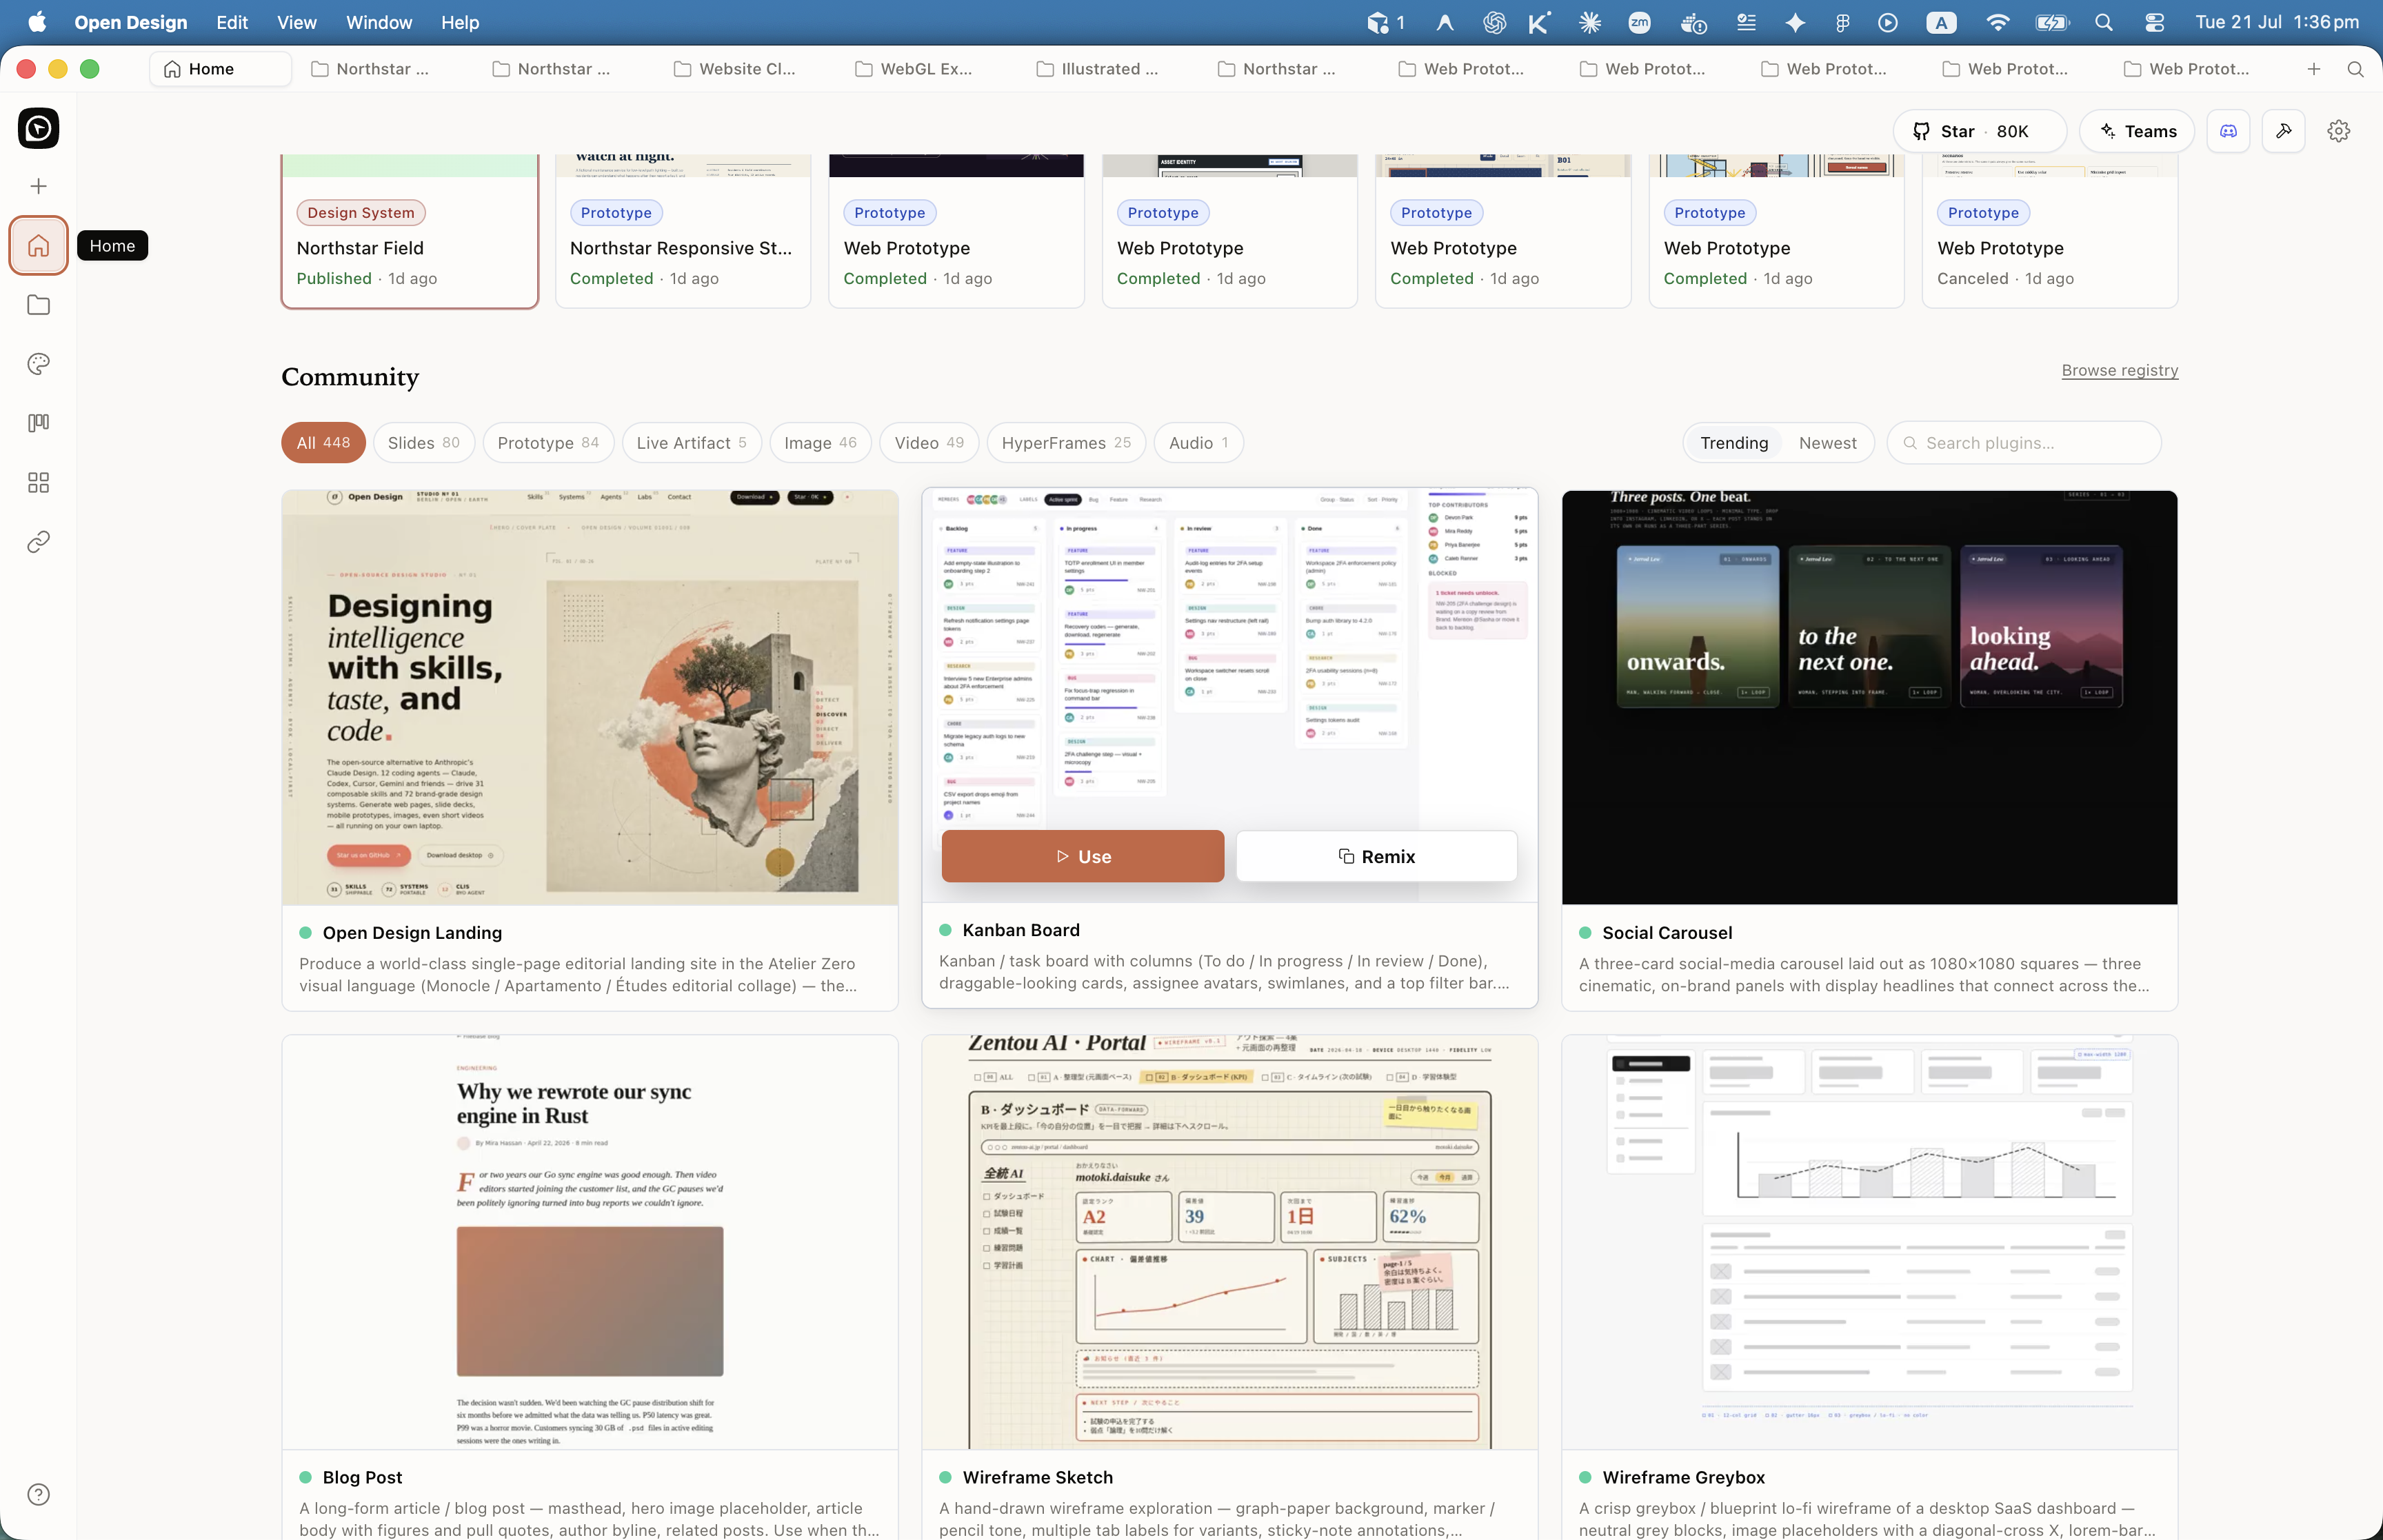Screen dimensions: 2383x1540
Task: Open the Control Center icon in menu bar
Action: (2155, 22)
